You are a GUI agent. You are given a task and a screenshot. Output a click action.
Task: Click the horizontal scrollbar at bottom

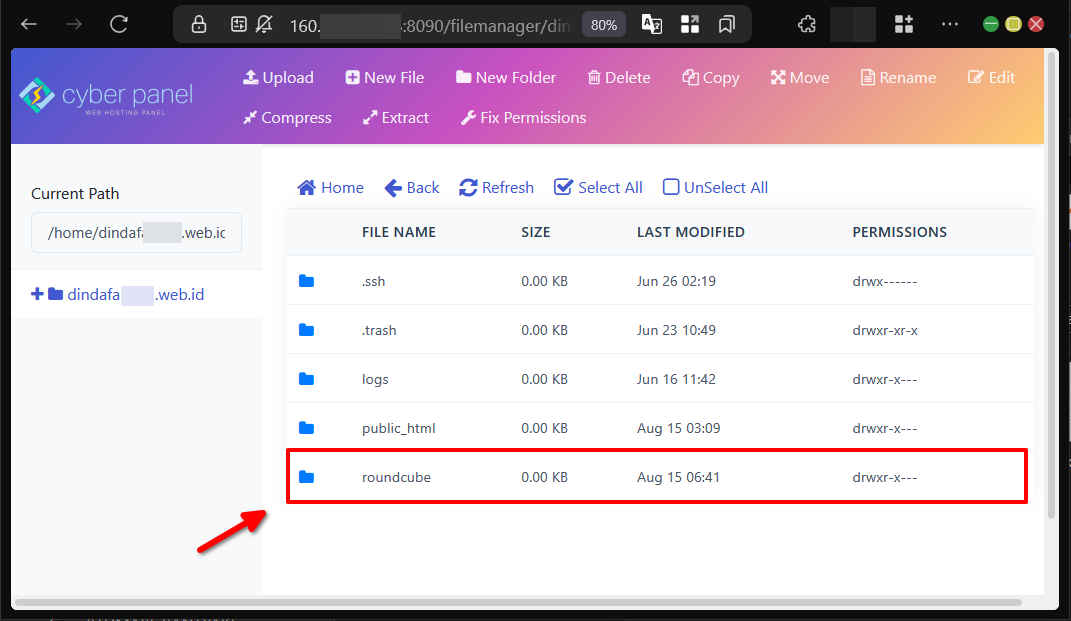pyautogui.click(x=518, y=603)
